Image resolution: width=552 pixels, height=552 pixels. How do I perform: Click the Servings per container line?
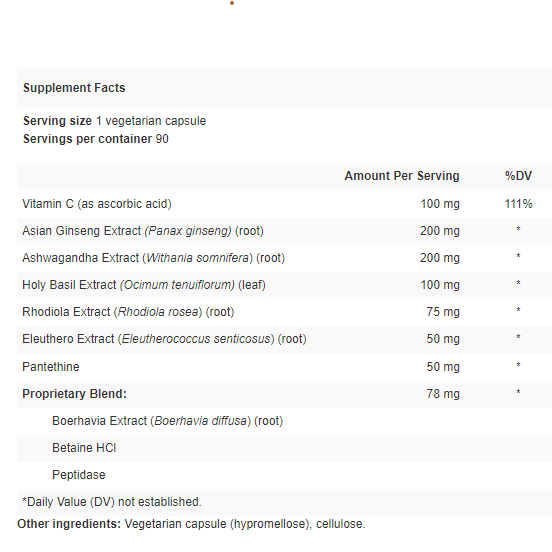tap(96, 139)
